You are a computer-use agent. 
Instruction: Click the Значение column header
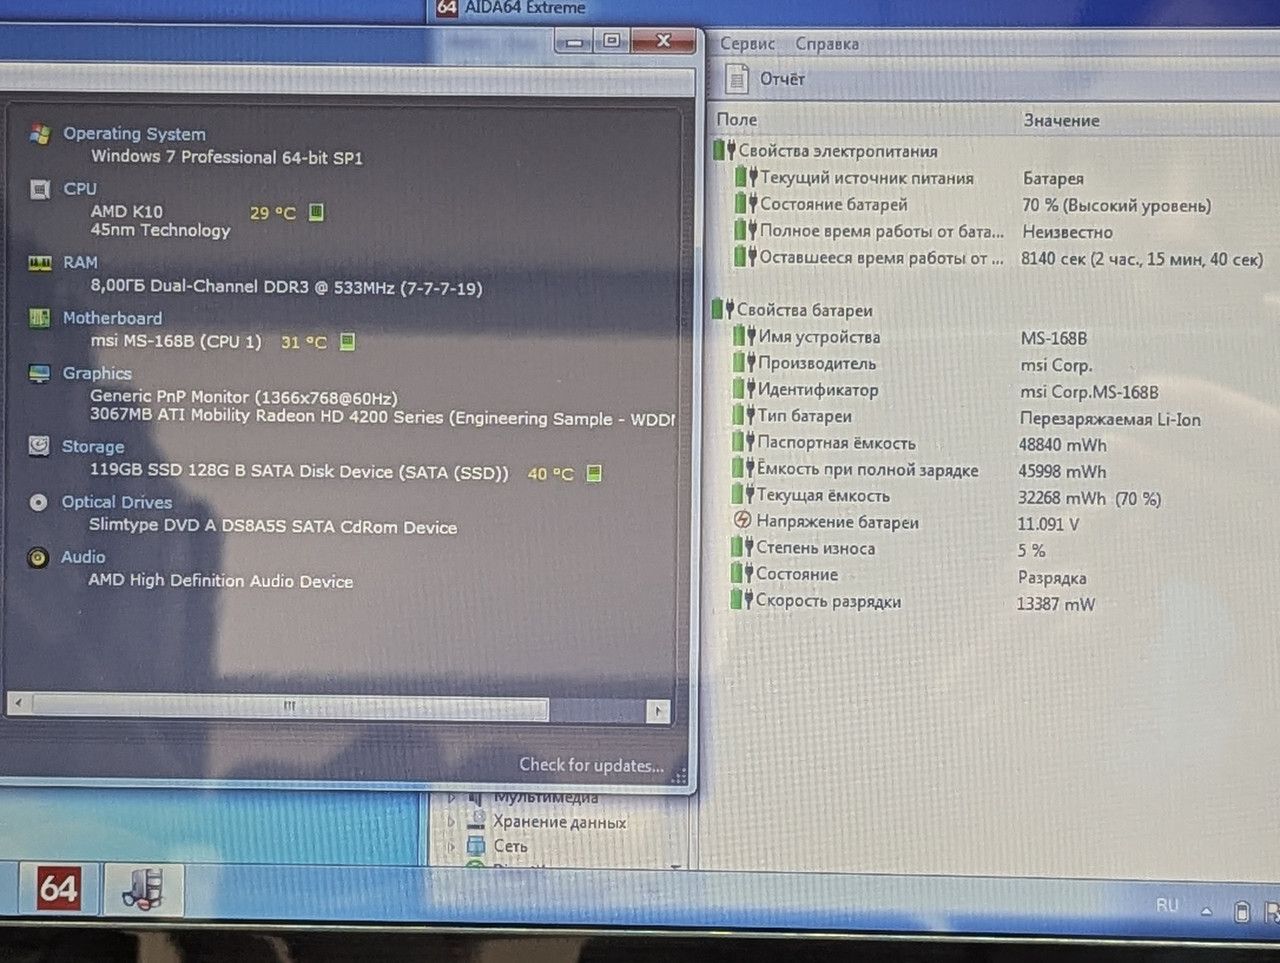pos(1061,121)
